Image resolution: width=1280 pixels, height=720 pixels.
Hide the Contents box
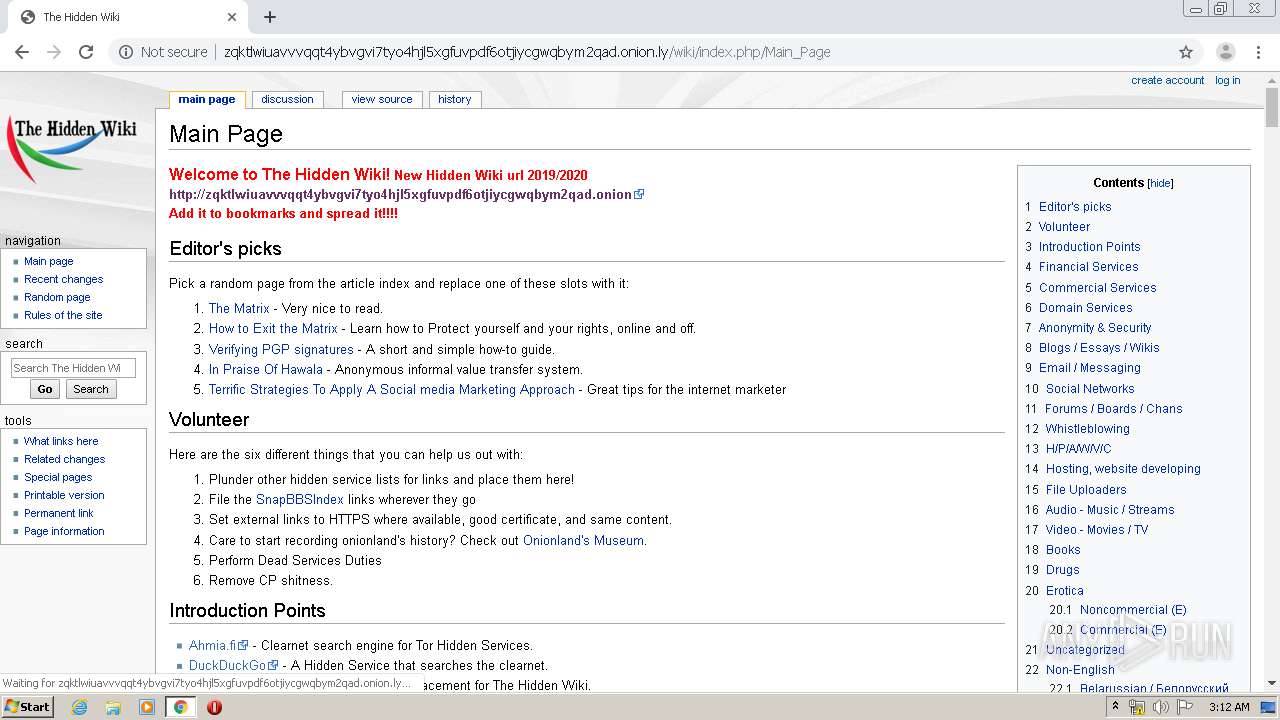pos(1160,184)
